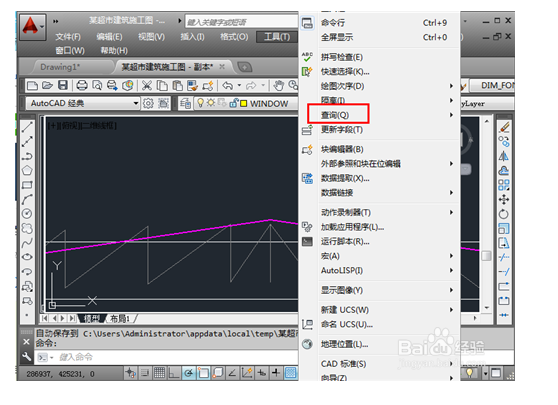Toggle Grid display in status bar
This screenshot has height=405, width=558.
(x=159, y=373)
